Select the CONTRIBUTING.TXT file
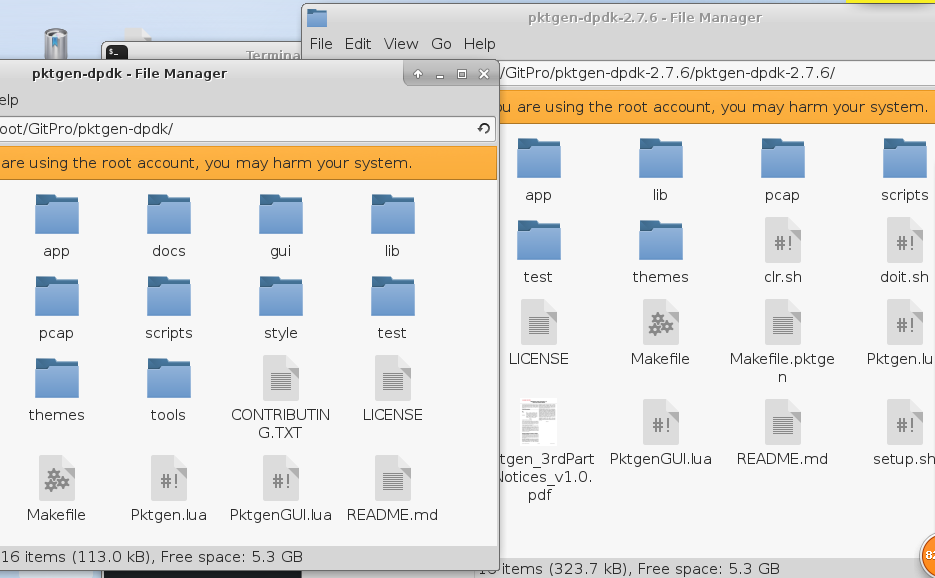The height and width of the screenshot is (578, 935). coord(281,379)
